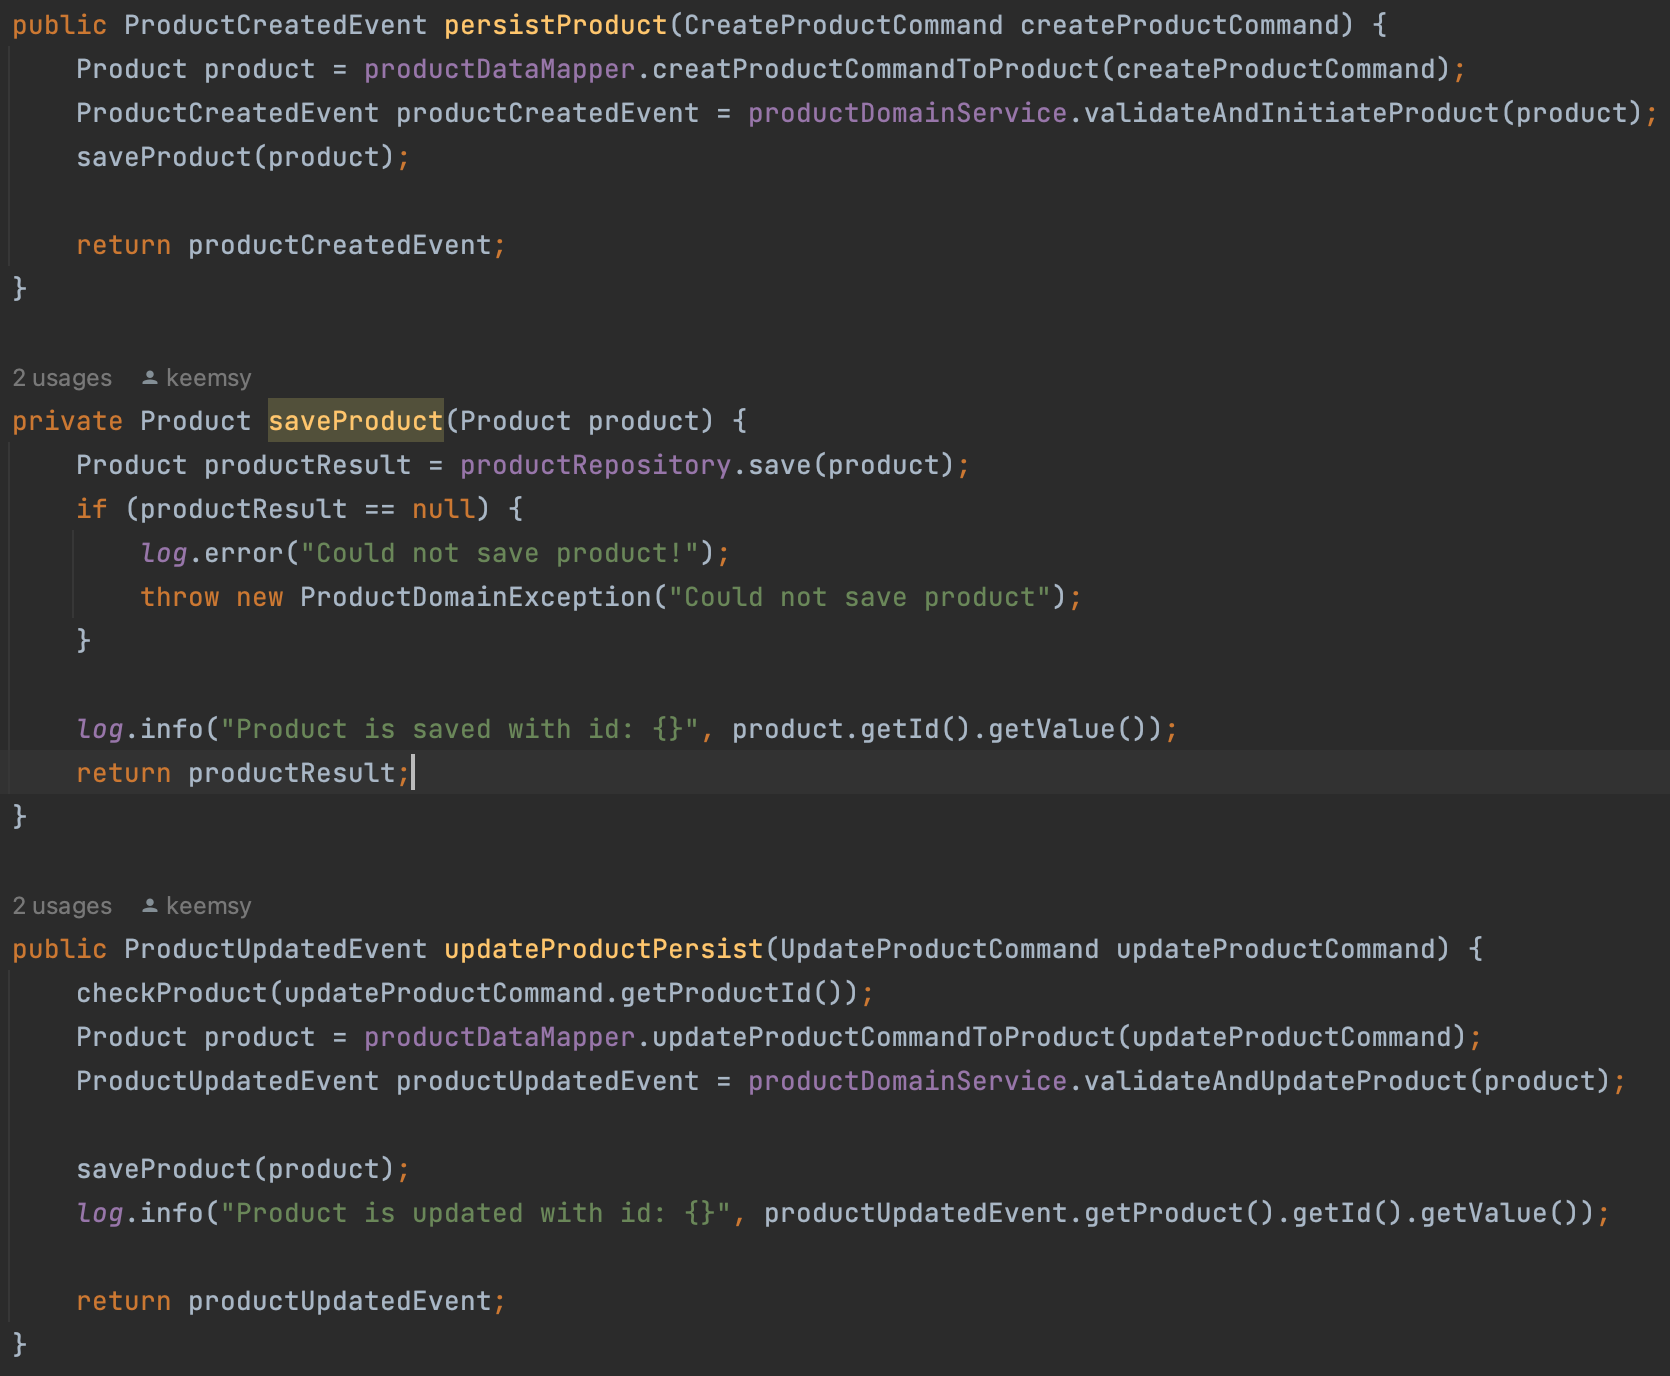Click saveProduct(product) call in persistProduct
Screen dimensions: 1670x1376
[236, 157]
